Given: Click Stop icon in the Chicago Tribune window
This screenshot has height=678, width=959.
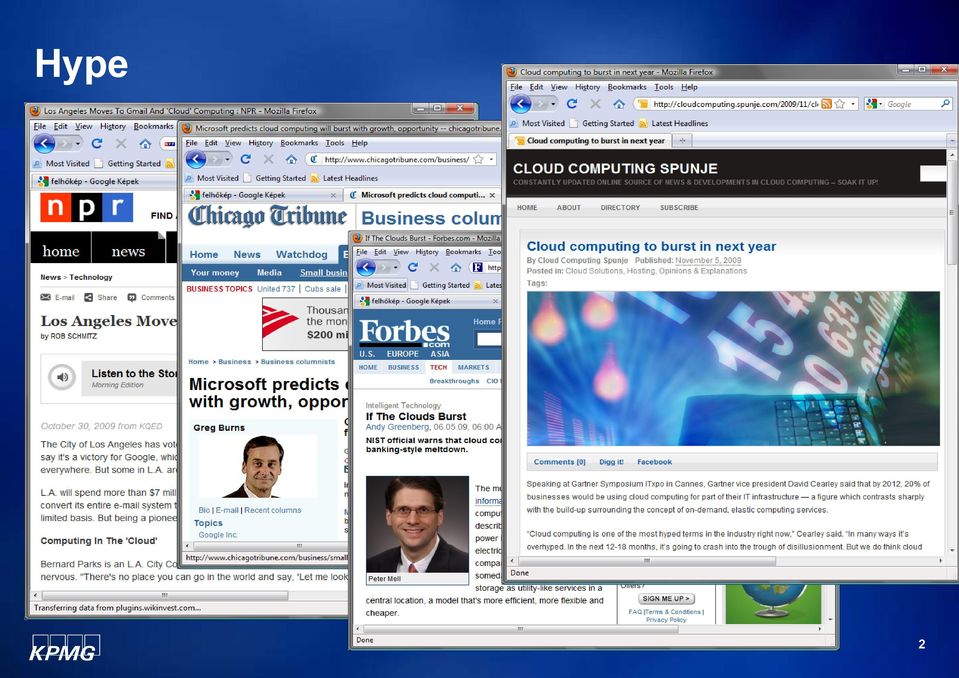Looking at the screenshot, I should point(268,160).
